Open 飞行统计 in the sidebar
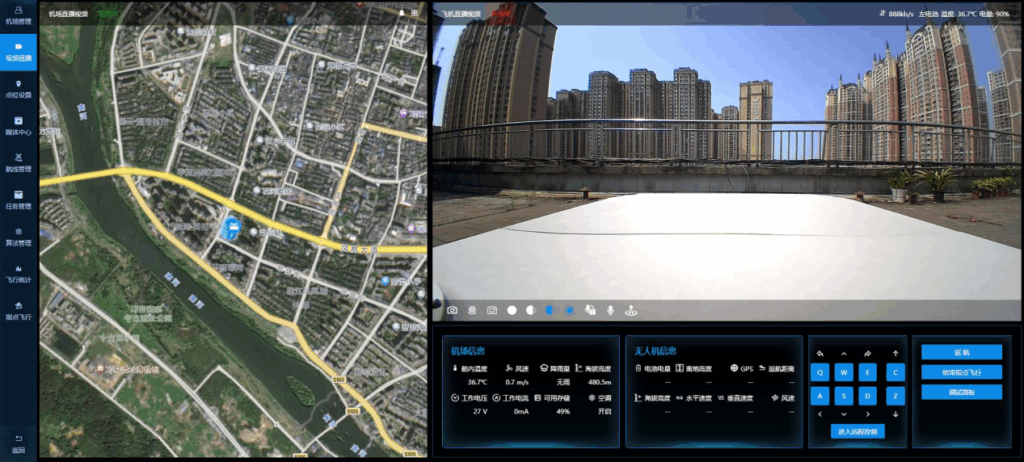The height and width of the screenshot is (462, 1024). 18,273
